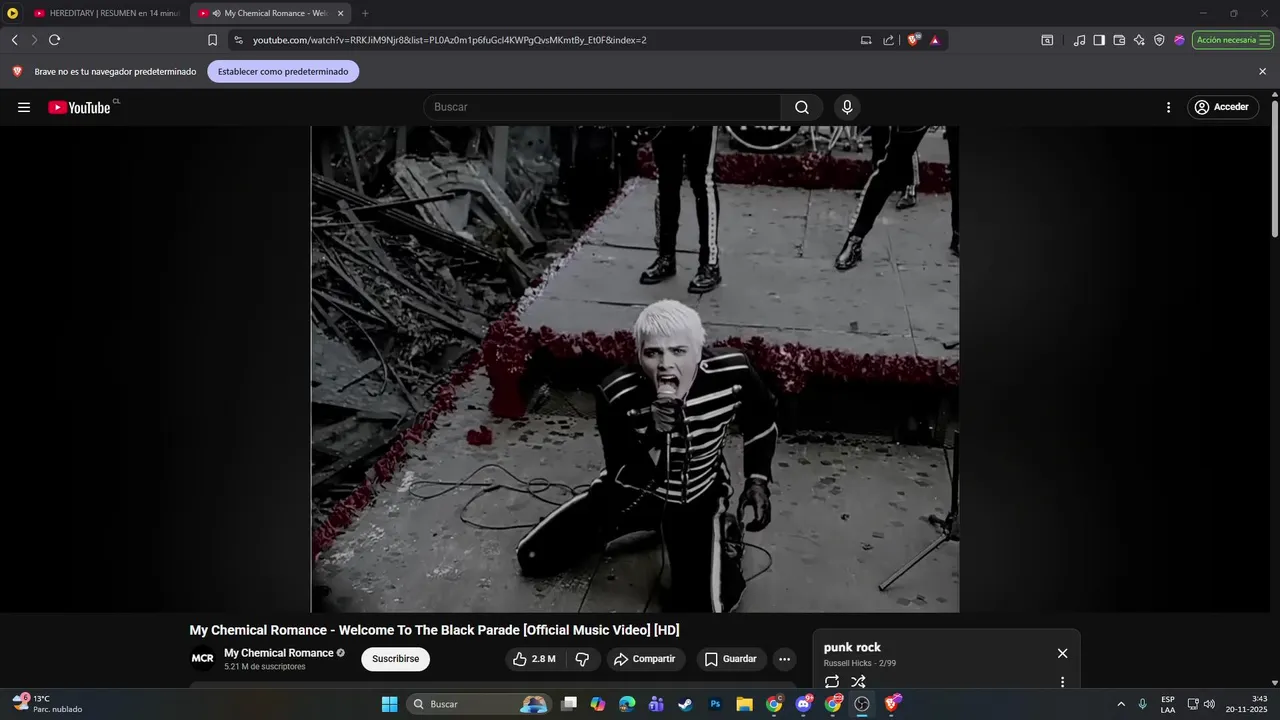Close the My Chemical Romance tab
The image size is (1280, 720).
pyautogui.click(x=340, y=13)
